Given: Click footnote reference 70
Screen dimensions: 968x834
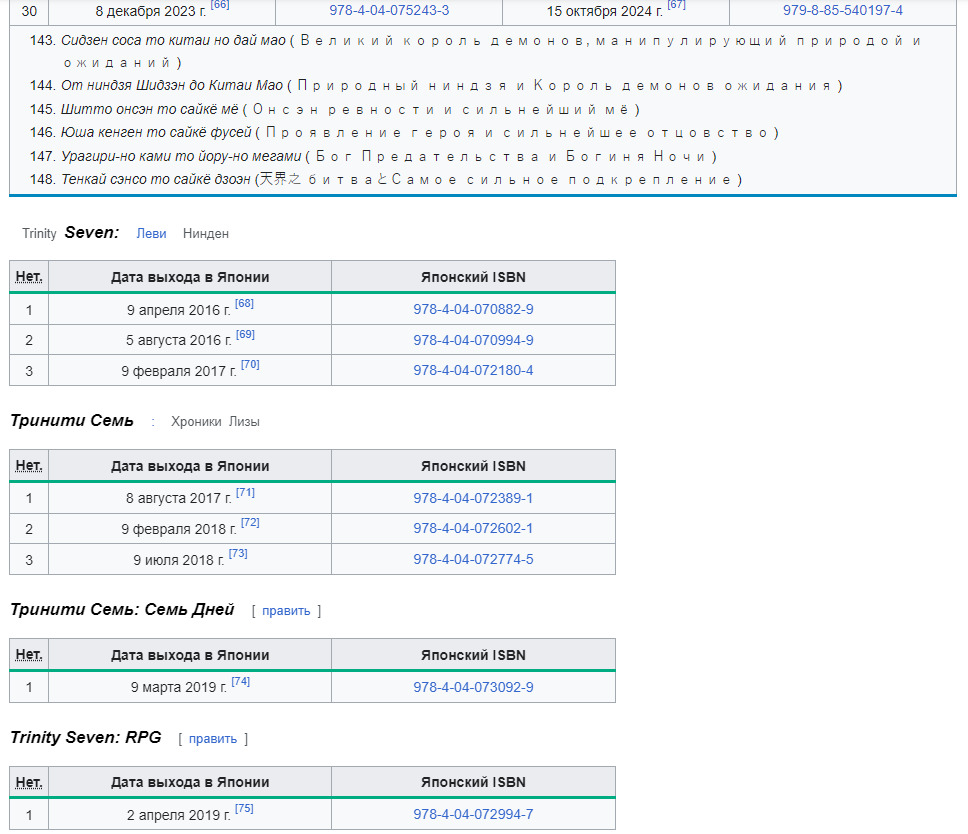Looking at the screenshot, I should (250, 365).
